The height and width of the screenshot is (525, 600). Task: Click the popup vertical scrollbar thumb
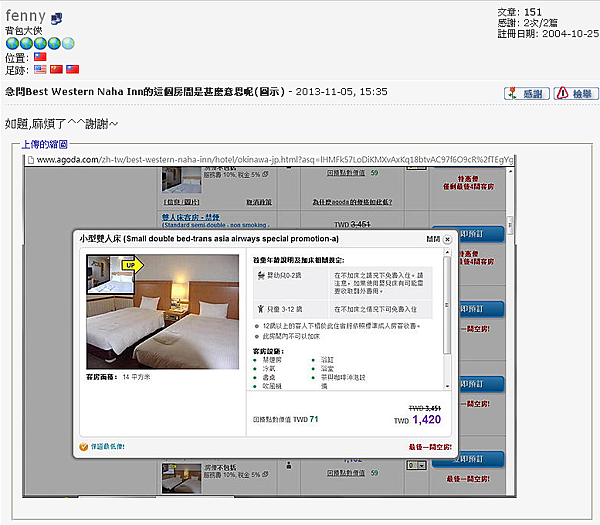click(447, 305)
